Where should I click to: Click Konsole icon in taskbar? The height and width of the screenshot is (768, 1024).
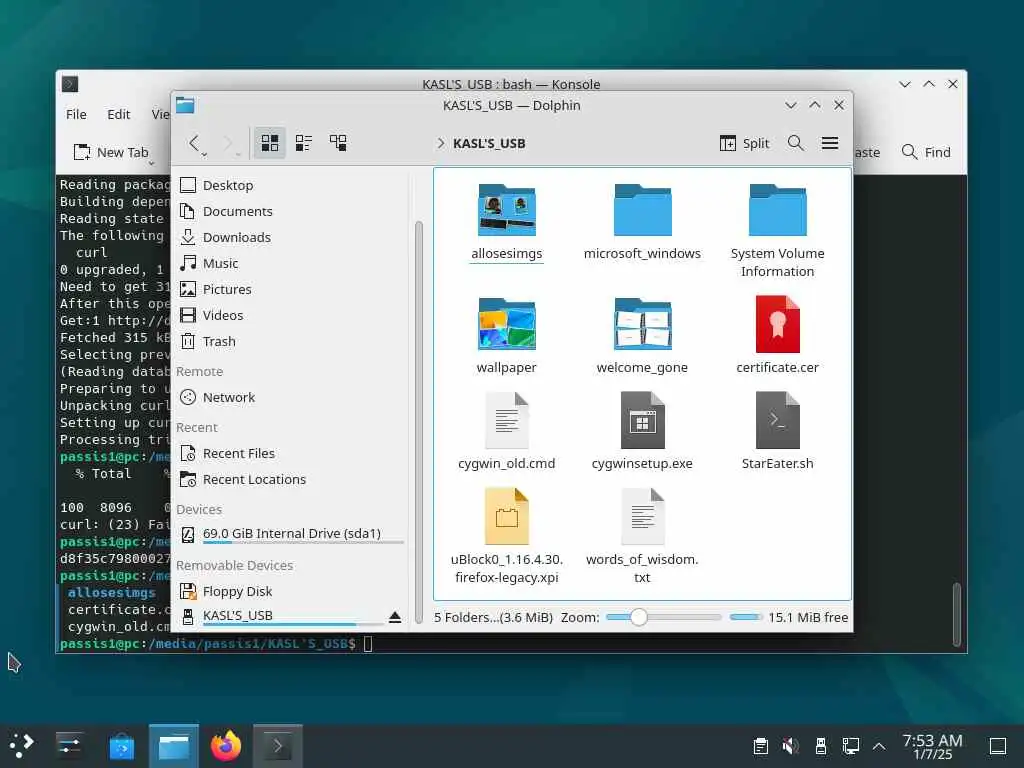278,746
